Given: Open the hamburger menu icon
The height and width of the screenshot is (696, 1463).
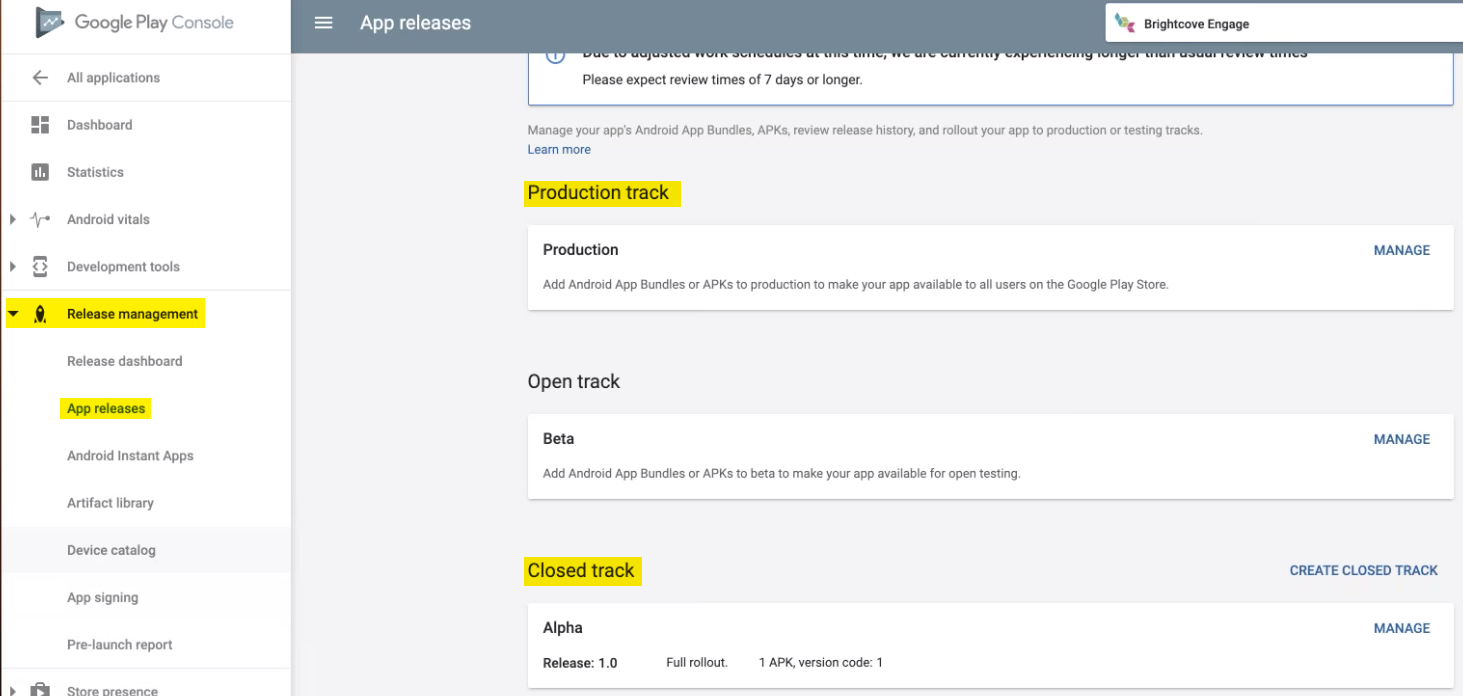Looking at the screenshot, I should pyautogui.click(x=323, y=22).
